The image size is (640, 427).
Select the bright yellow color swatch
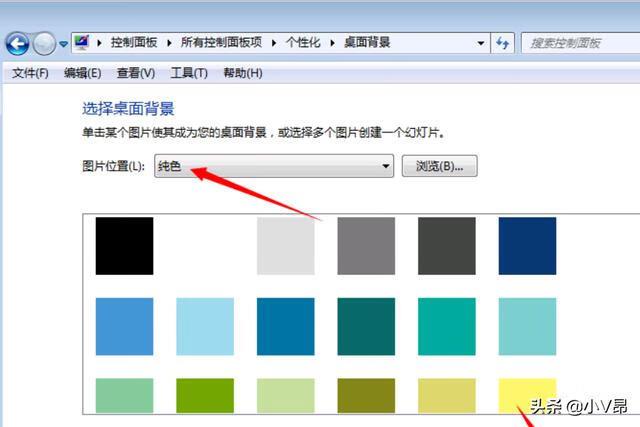click(x=527, y=395)
